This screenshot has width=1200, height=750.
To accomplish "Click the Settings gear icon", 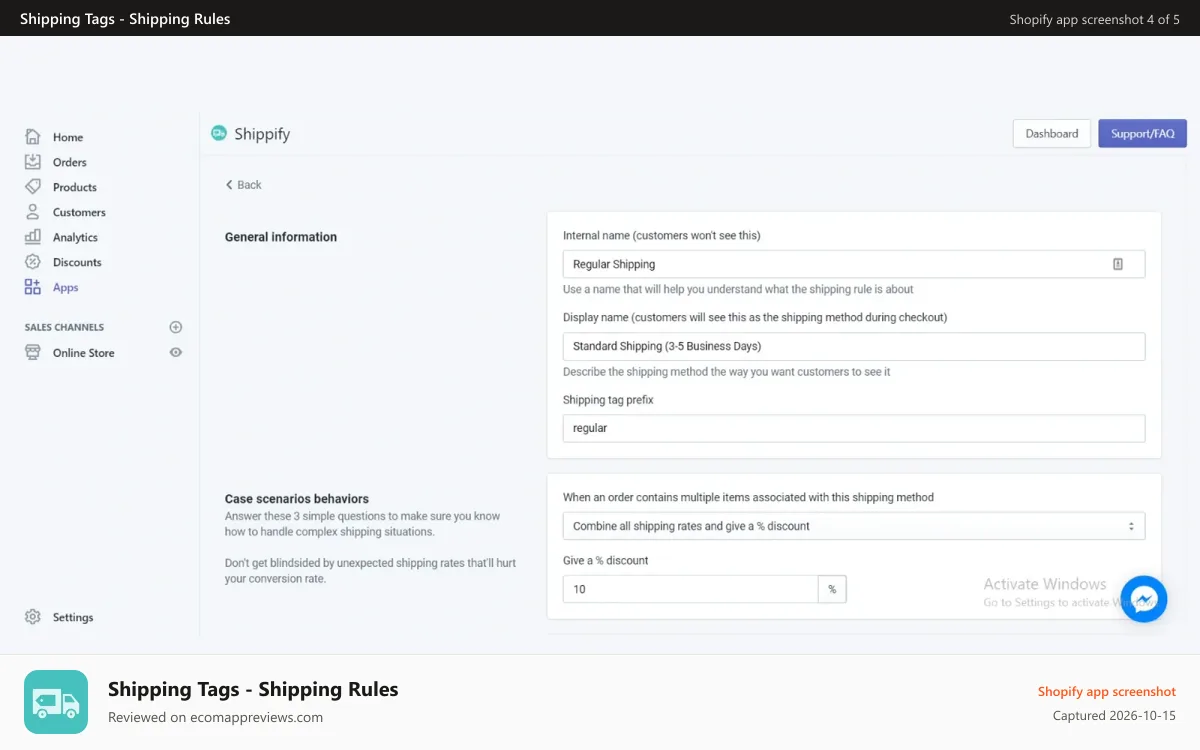I will tap(33, 617).
